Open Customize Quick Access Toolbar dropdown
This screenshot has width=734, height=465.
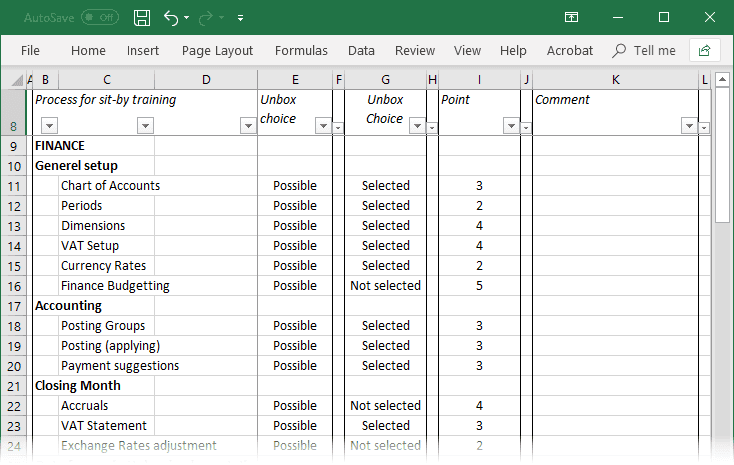(x=240, y=18)
